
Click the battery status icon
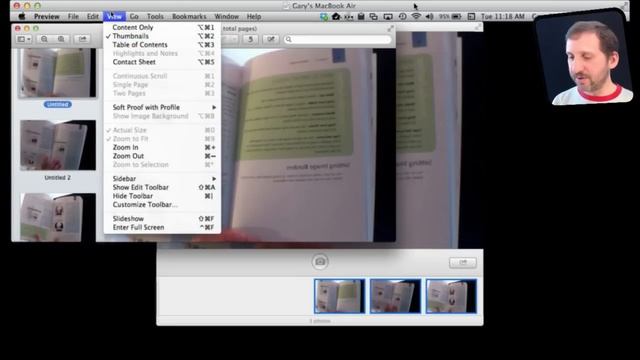[x=456, y=16]
